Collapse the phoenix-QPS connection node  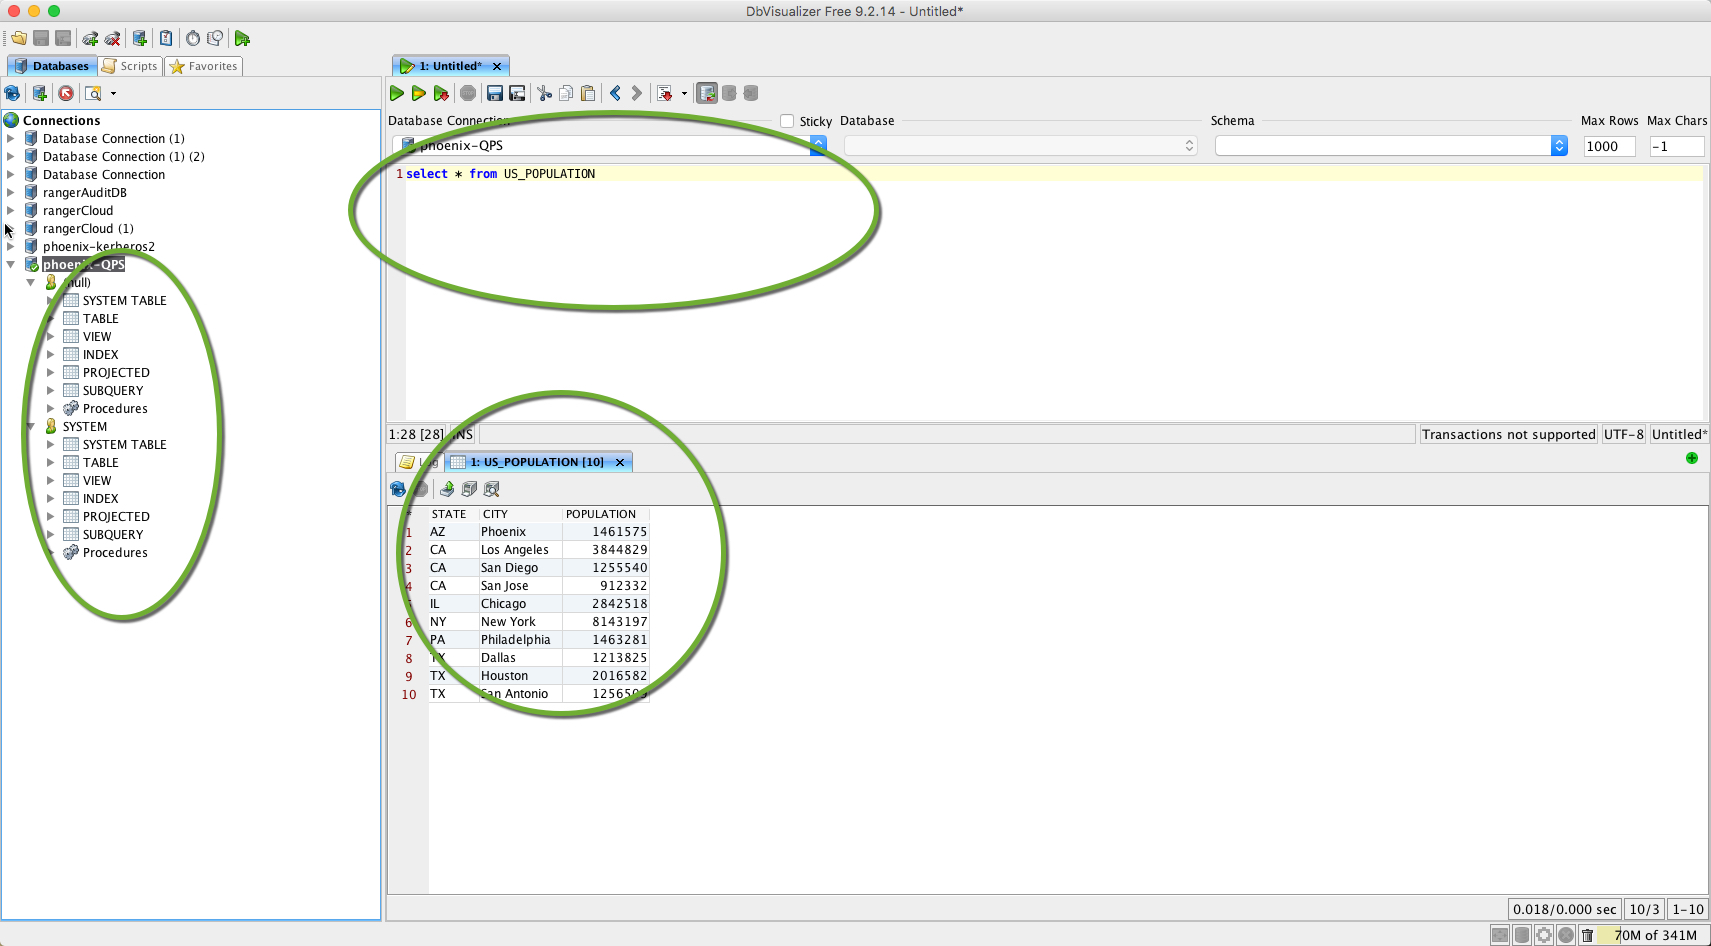(x=10, y=264)
